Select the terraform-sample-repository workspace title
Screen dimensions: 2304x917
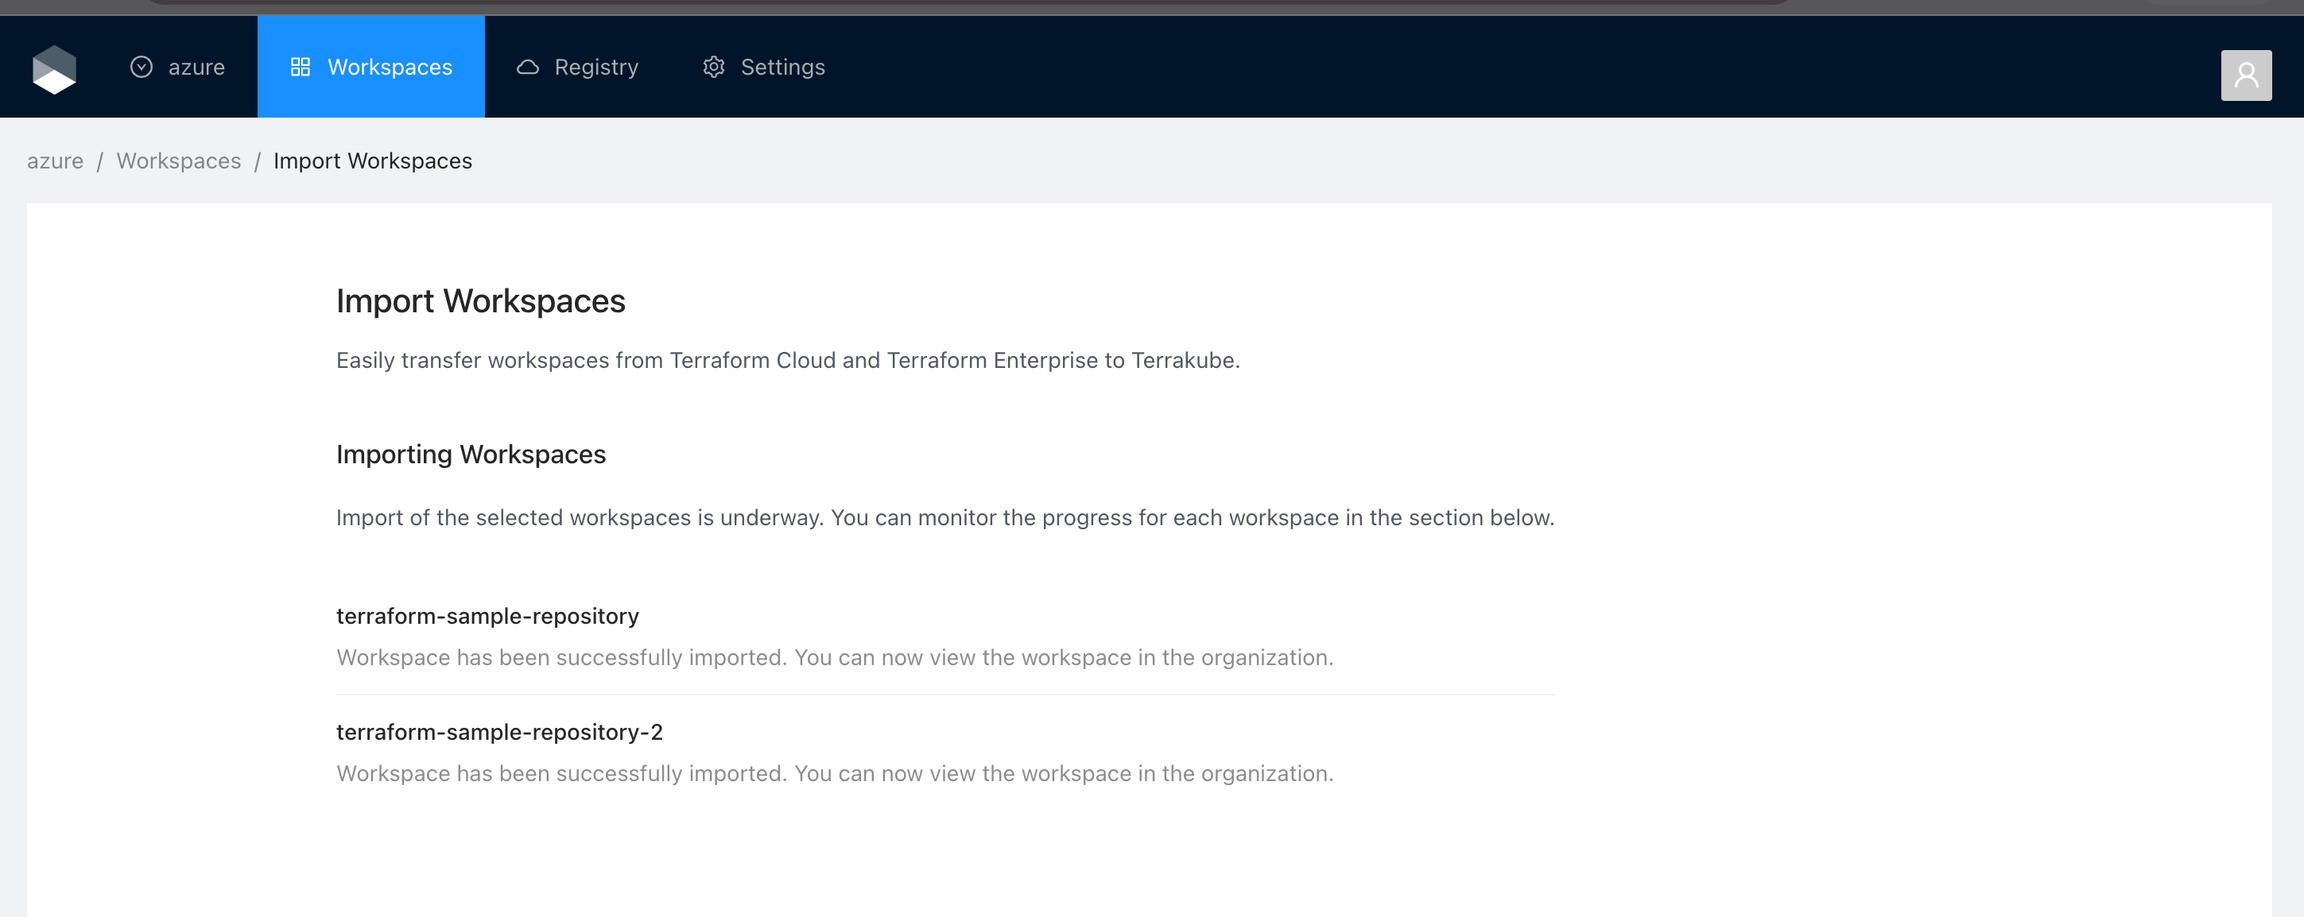coord(487,616)
